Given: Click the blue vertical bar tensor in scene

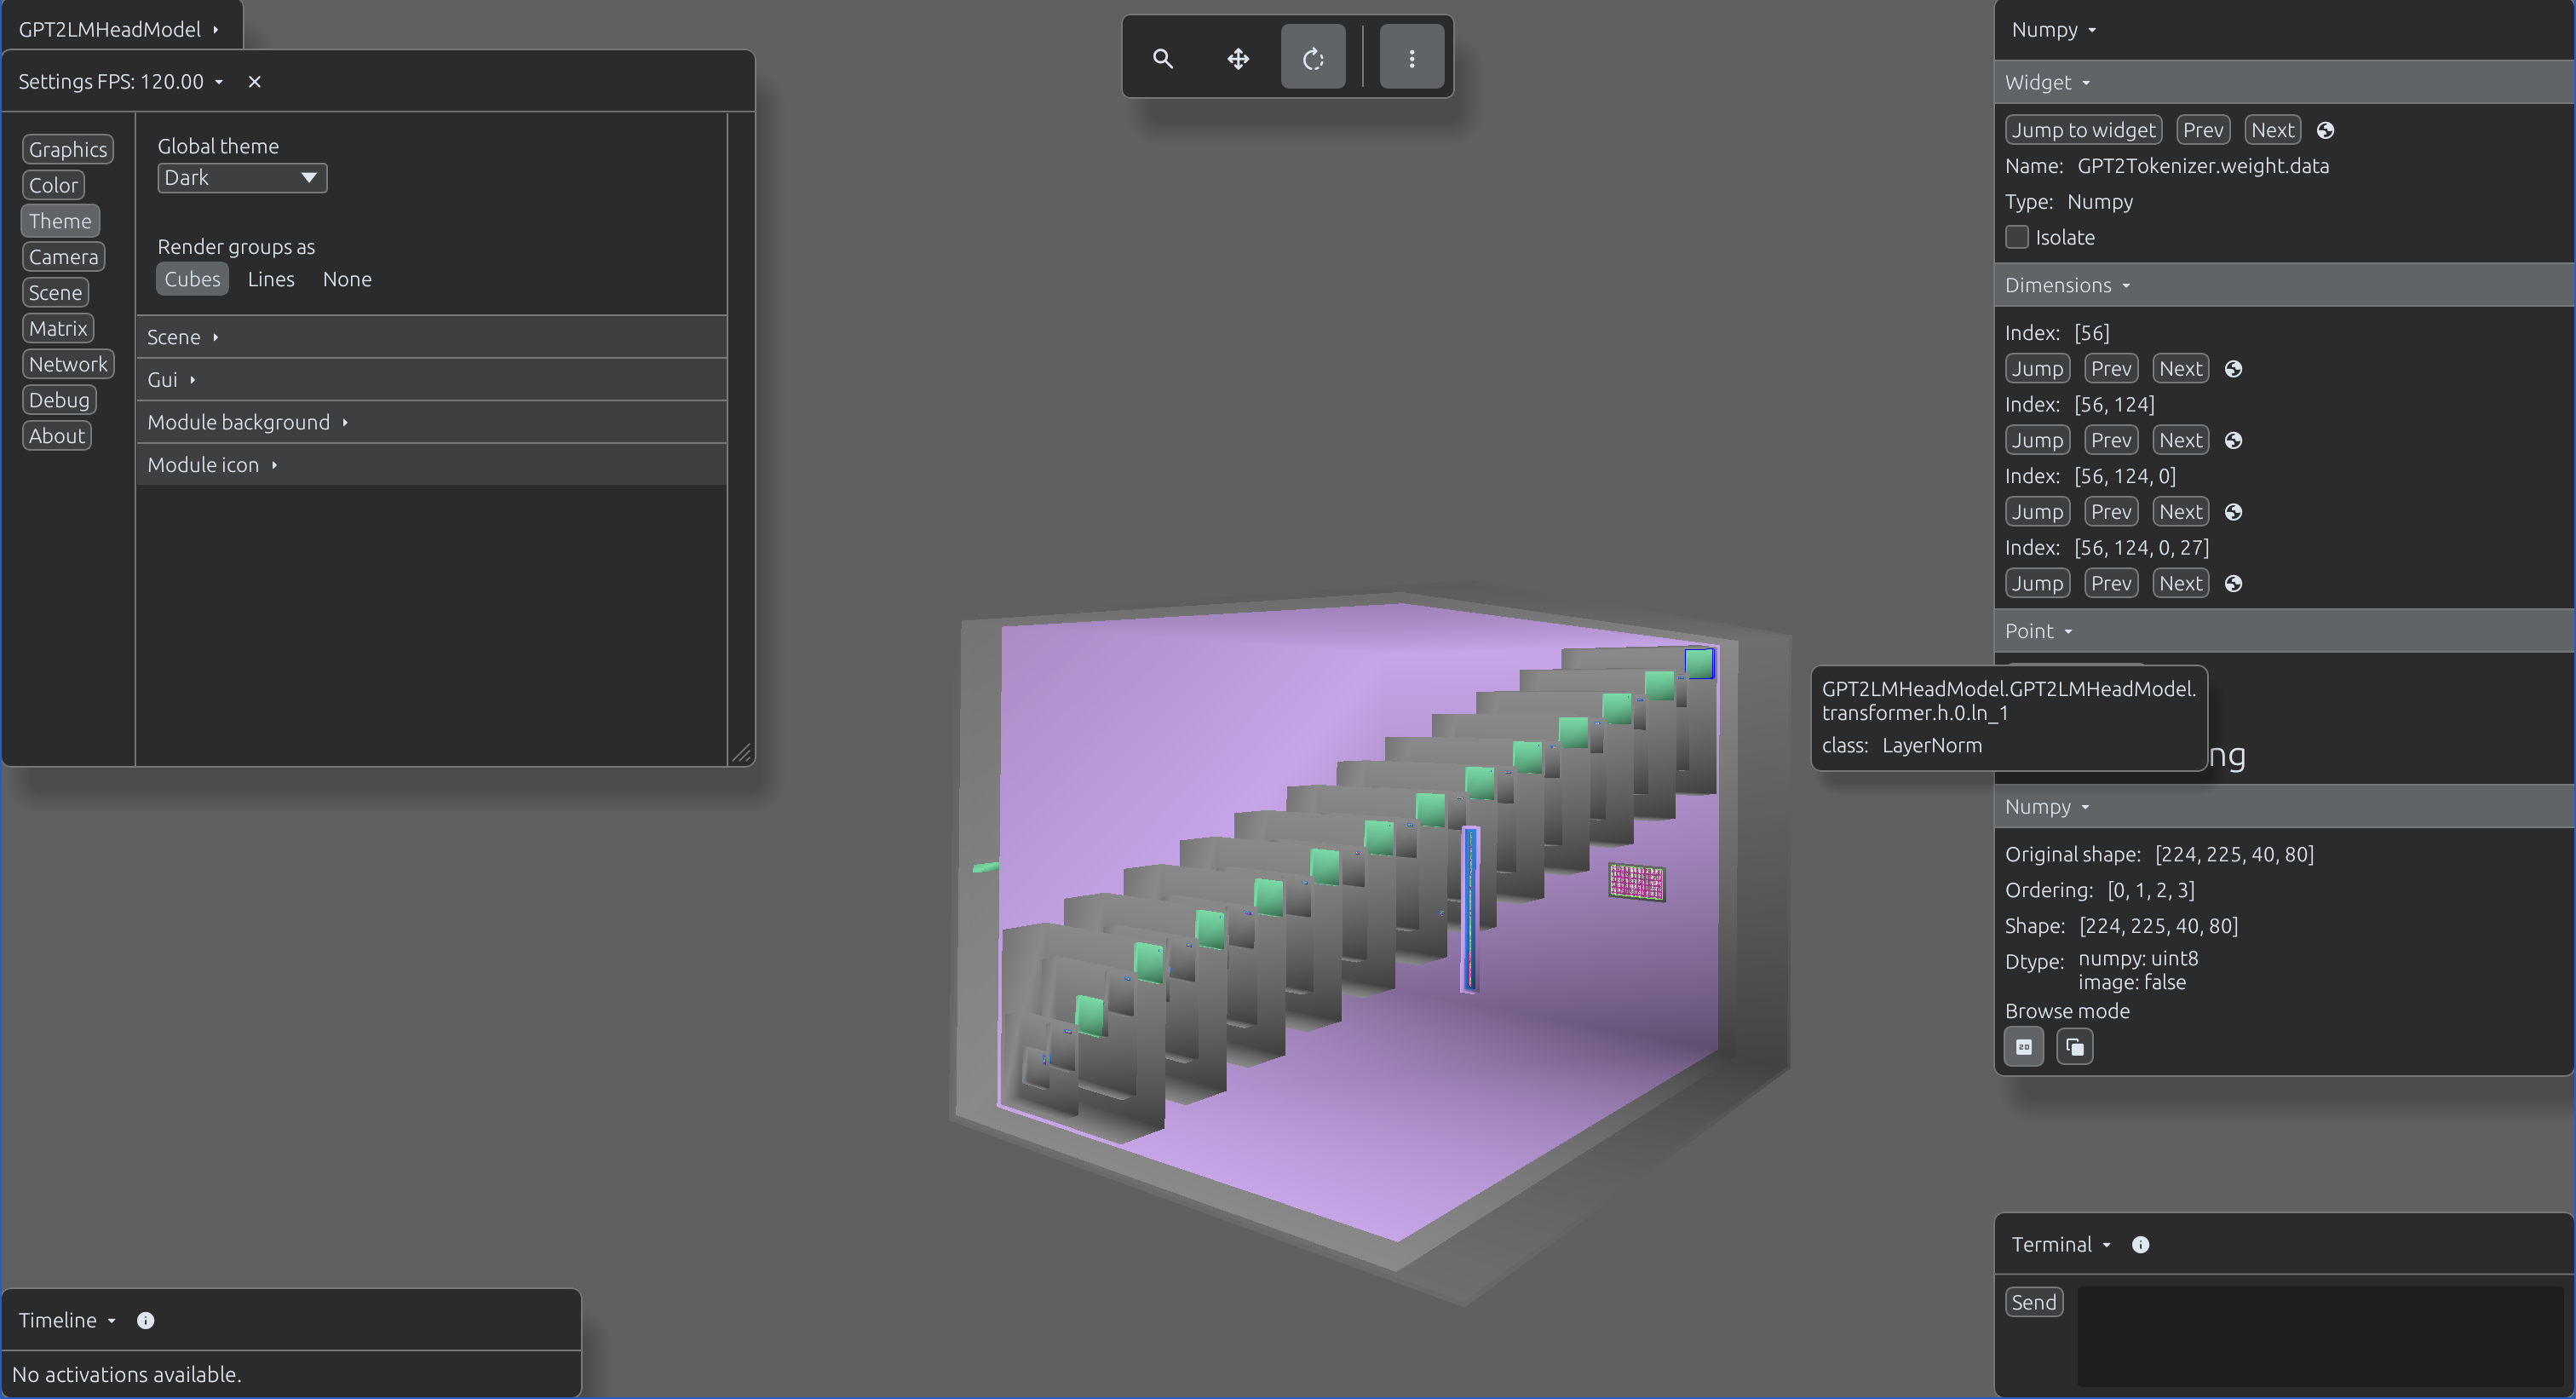Looking at the screenshot, I should pyautogui.click(x=1470, y=909).
